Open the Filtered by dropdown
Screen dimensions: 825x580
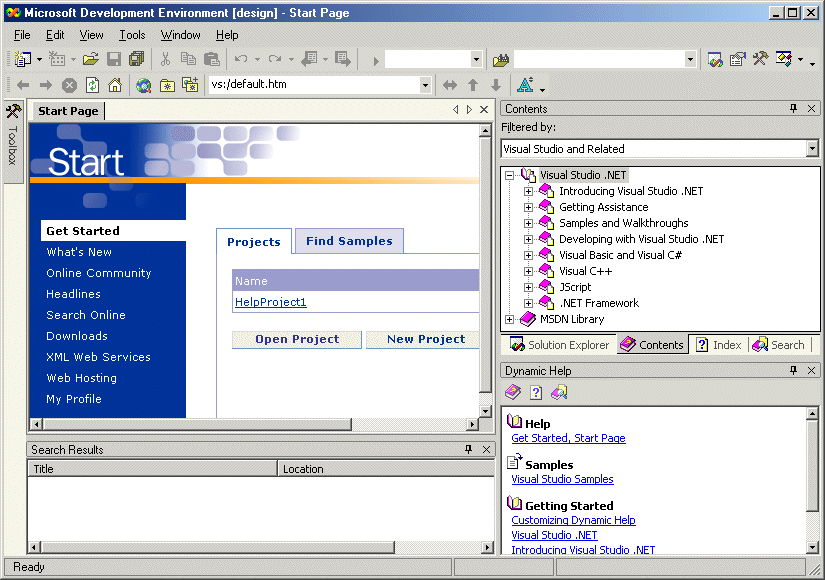pos(812,149)
